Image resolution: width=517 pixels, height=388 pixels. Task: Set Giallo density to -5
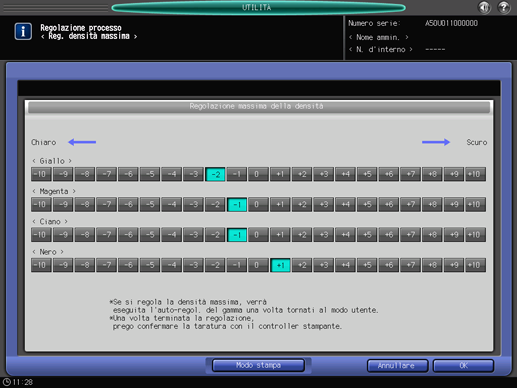coord(150,174)
